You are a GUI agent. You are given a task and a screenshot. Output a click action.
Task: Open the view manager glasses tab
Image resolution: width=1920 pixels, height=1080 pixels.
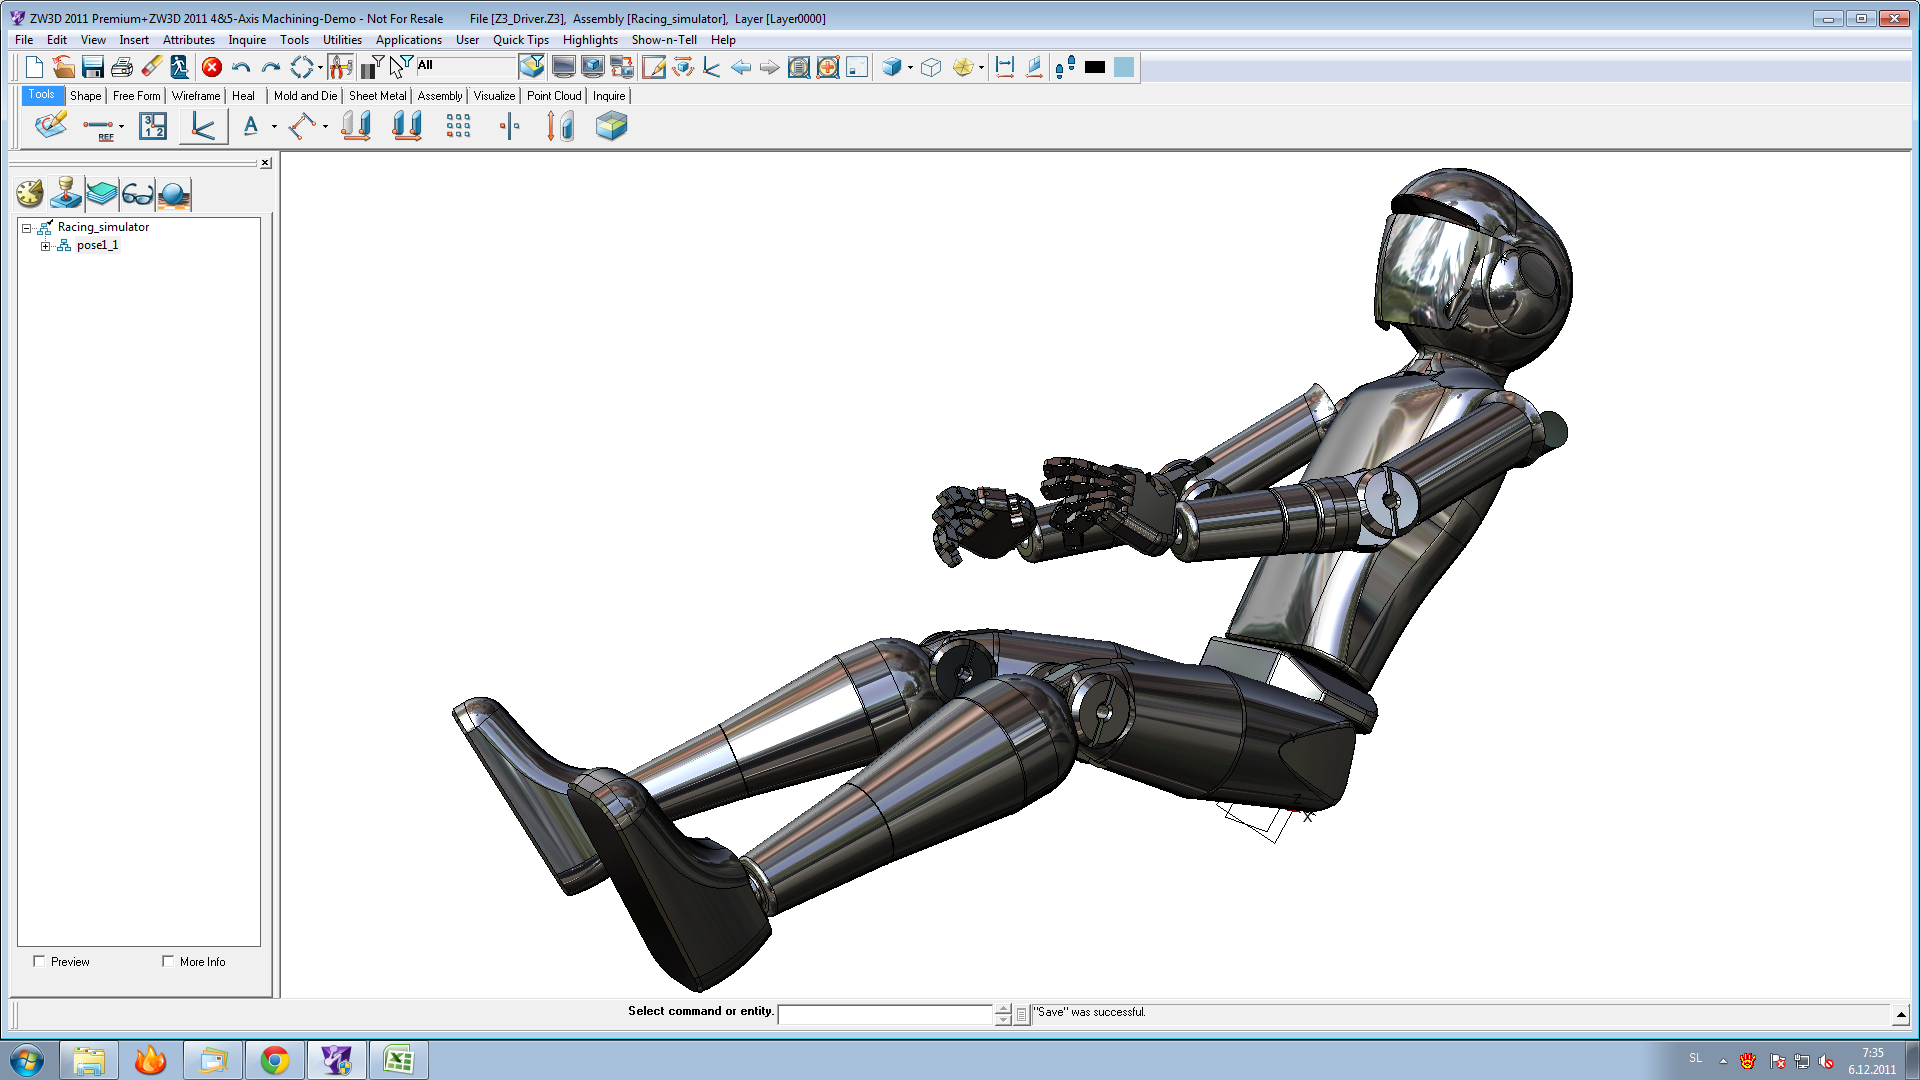click(138, 194)
